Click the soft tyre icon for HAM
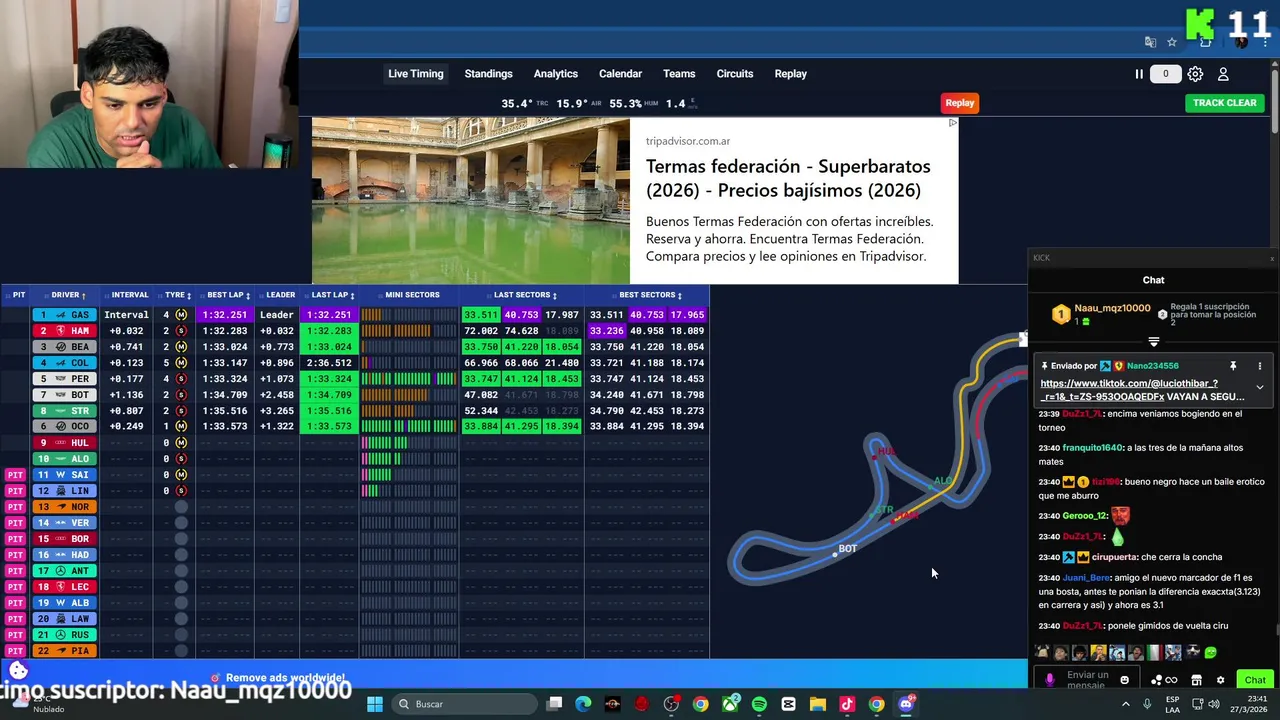 coord(181,331)
